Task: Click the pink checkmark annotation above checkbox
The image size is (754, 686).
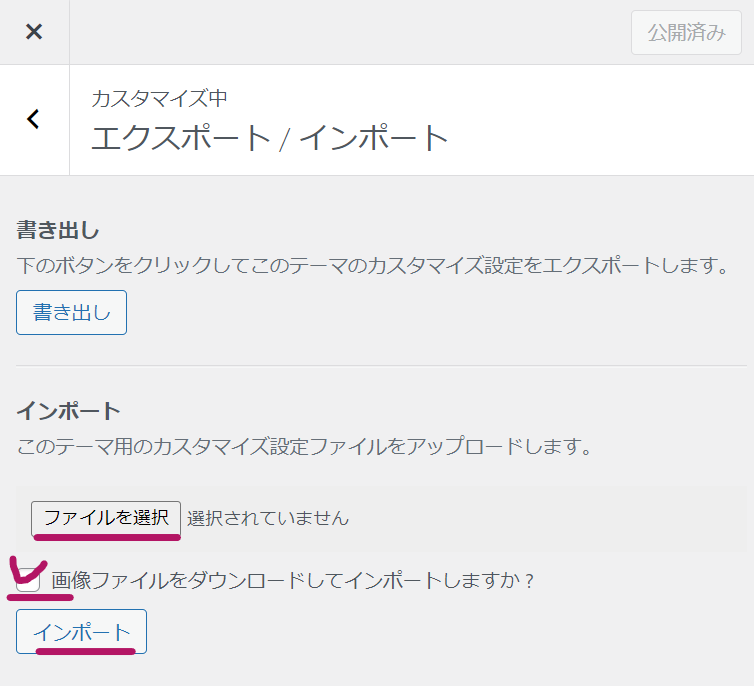Action: click(26, 572)
